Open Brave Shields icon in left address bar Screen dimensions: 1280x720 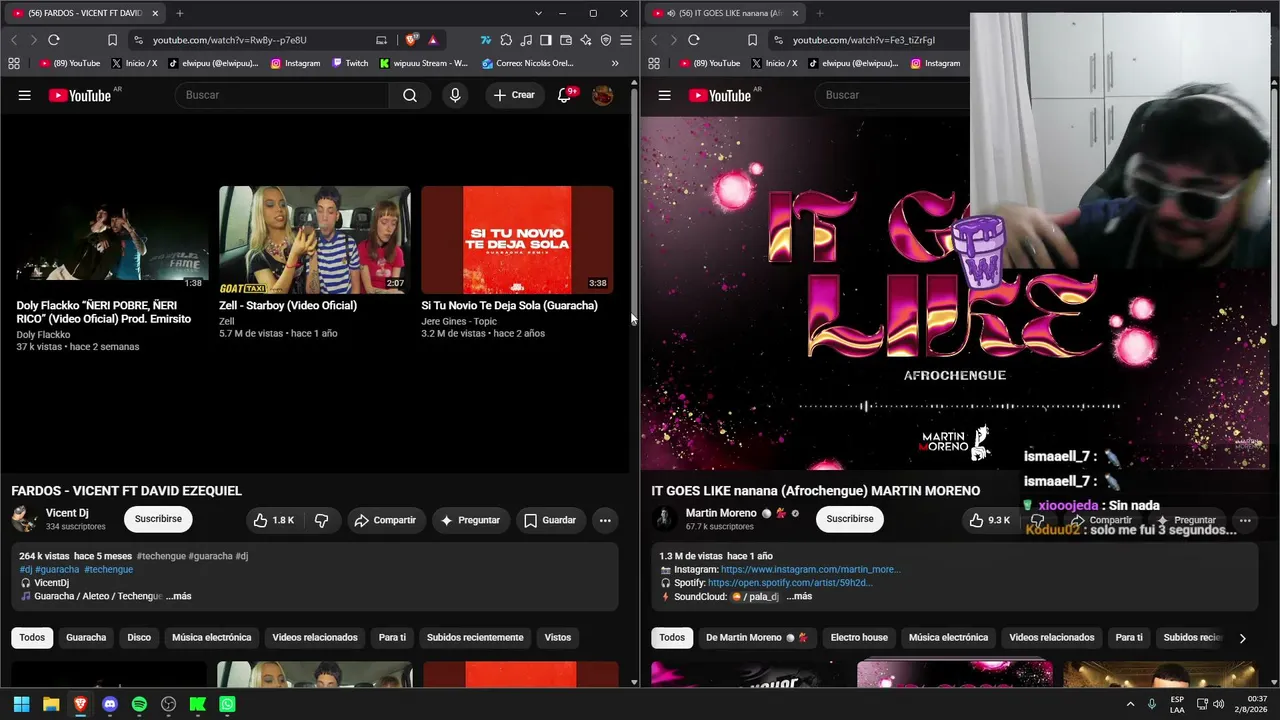[411, 40]
